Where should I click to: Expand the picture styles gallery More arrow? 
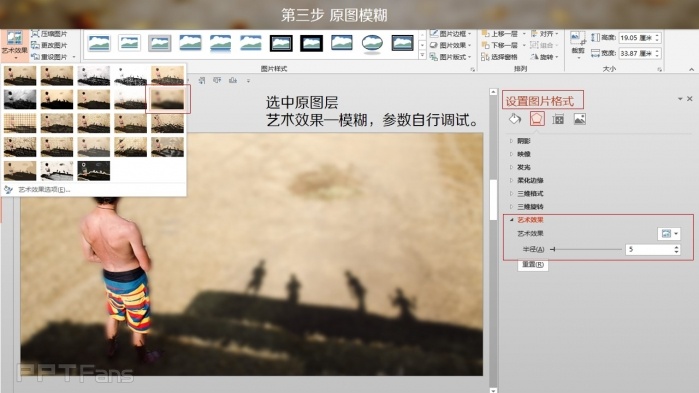coord(423,55)
